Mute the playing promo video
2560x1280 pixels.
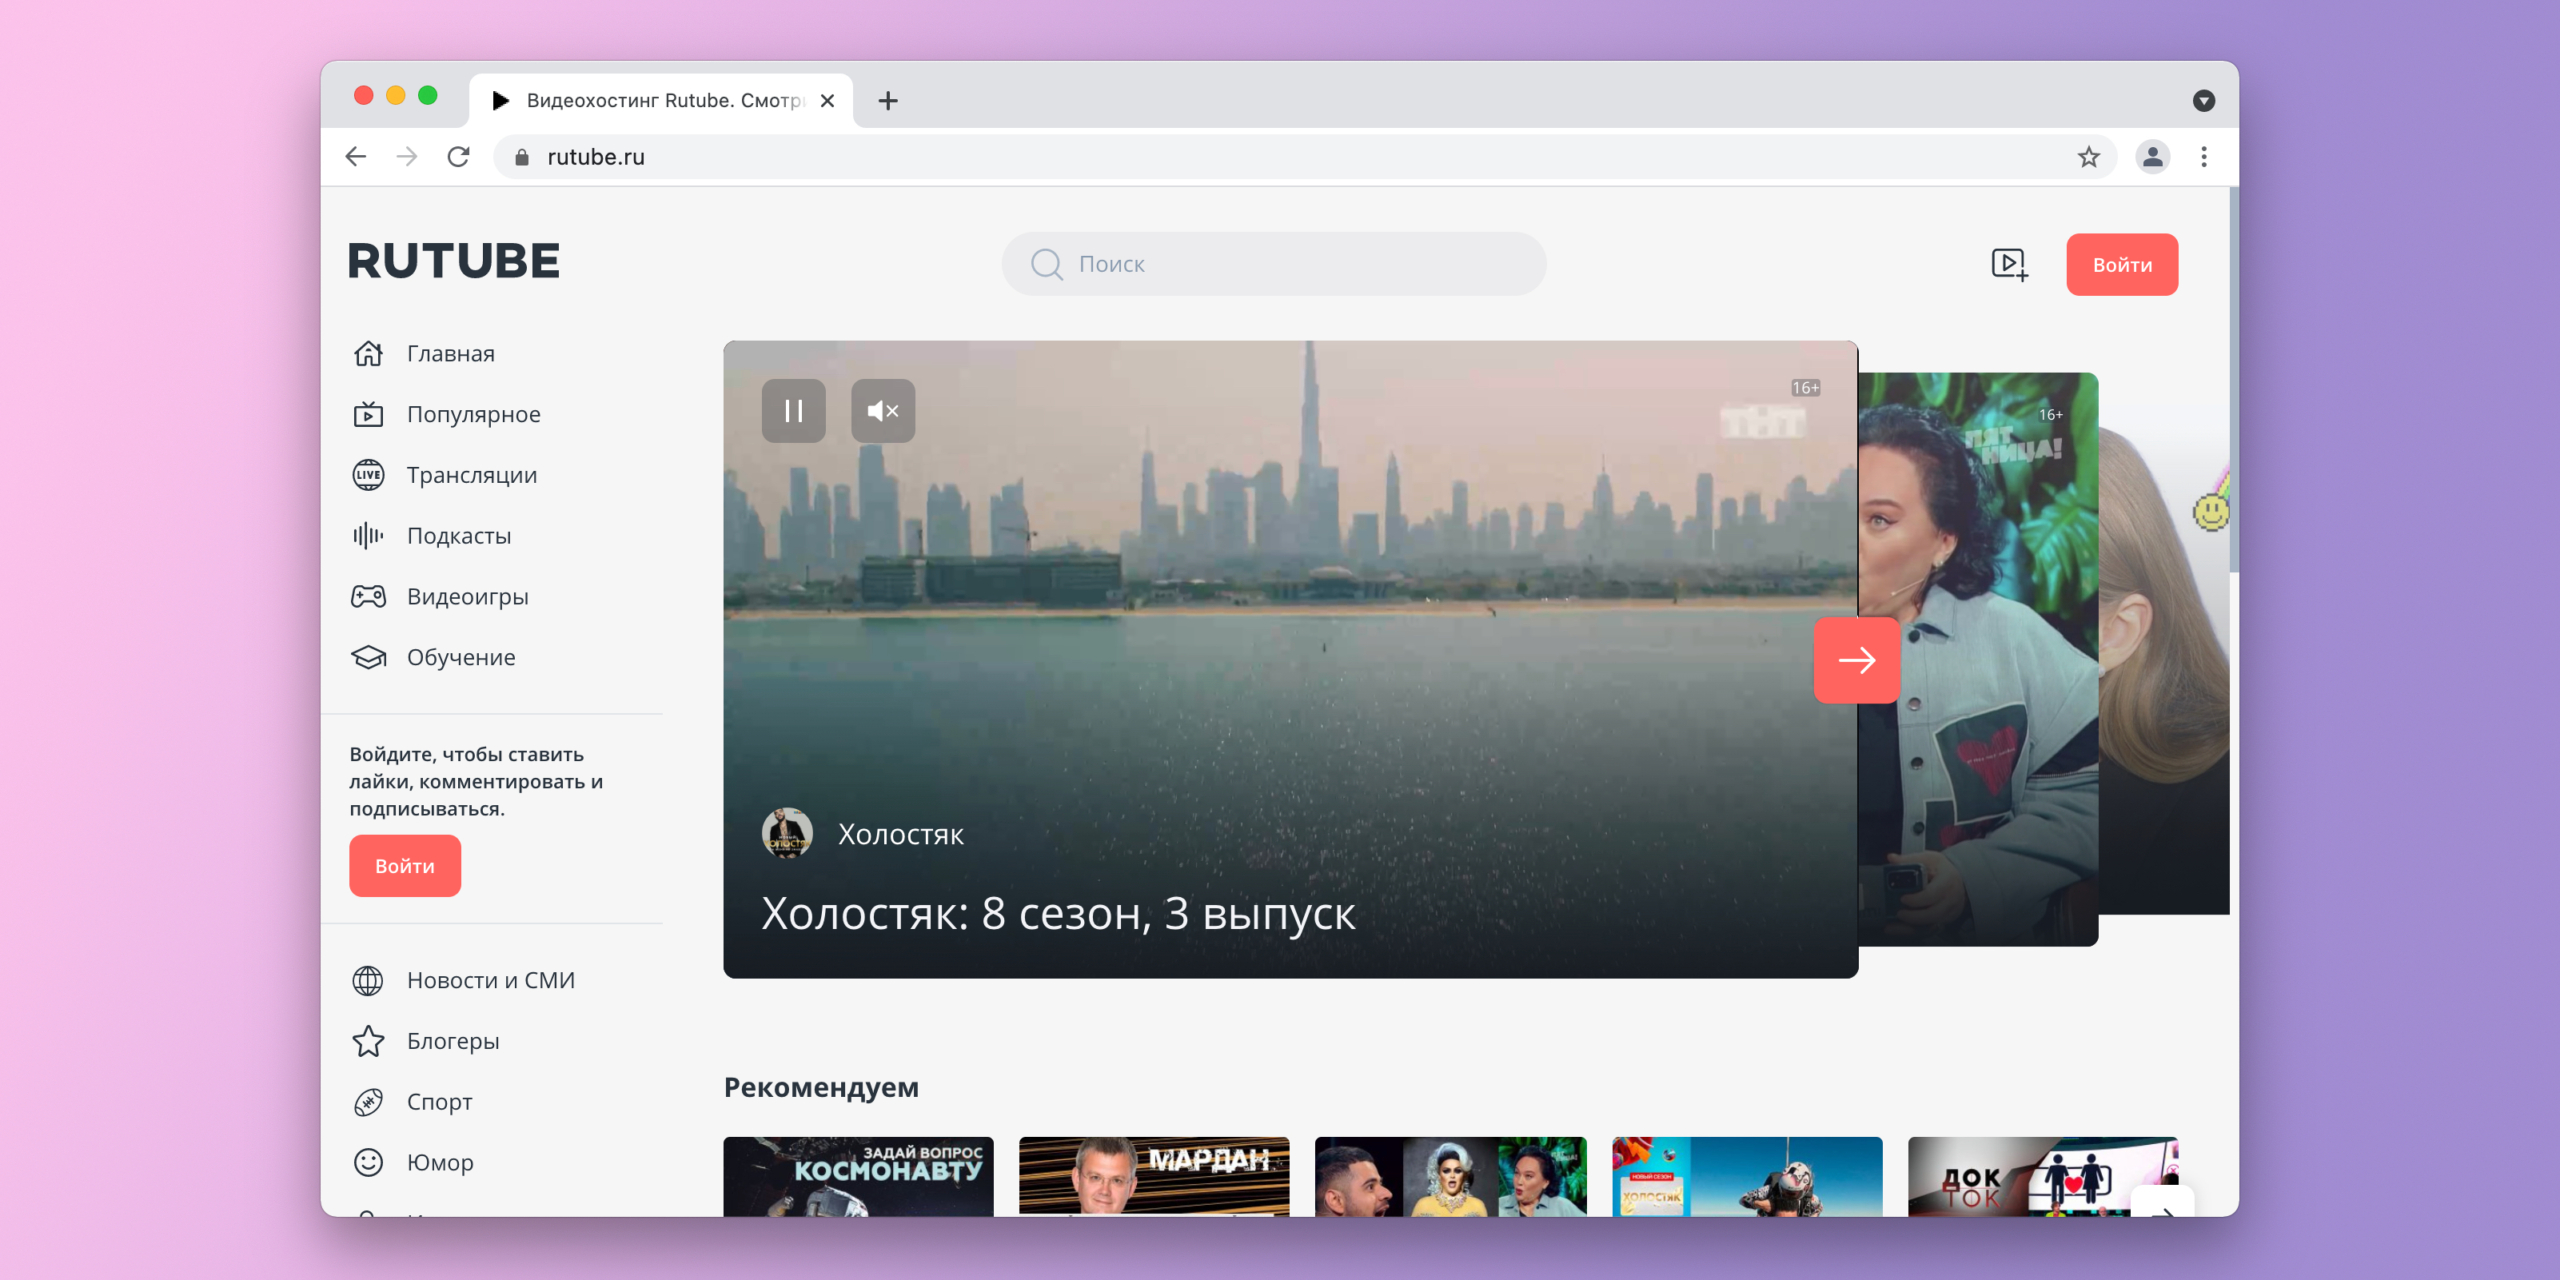tap(883, 410)
